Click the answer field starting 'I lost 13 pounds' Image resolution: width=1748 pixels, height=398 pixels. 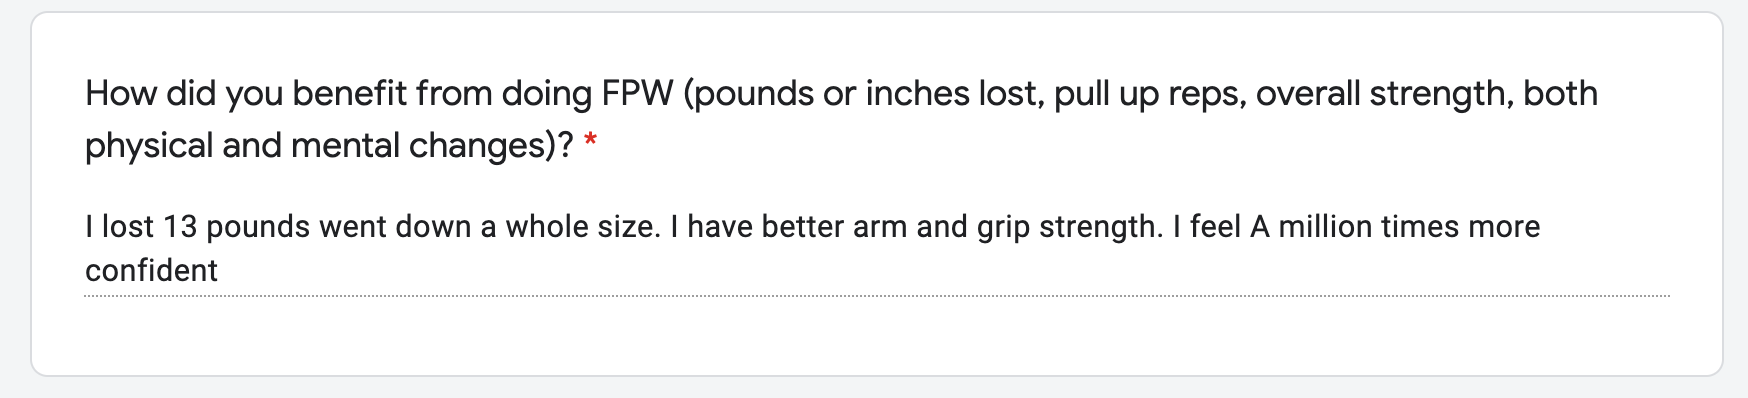coord(876,249)
